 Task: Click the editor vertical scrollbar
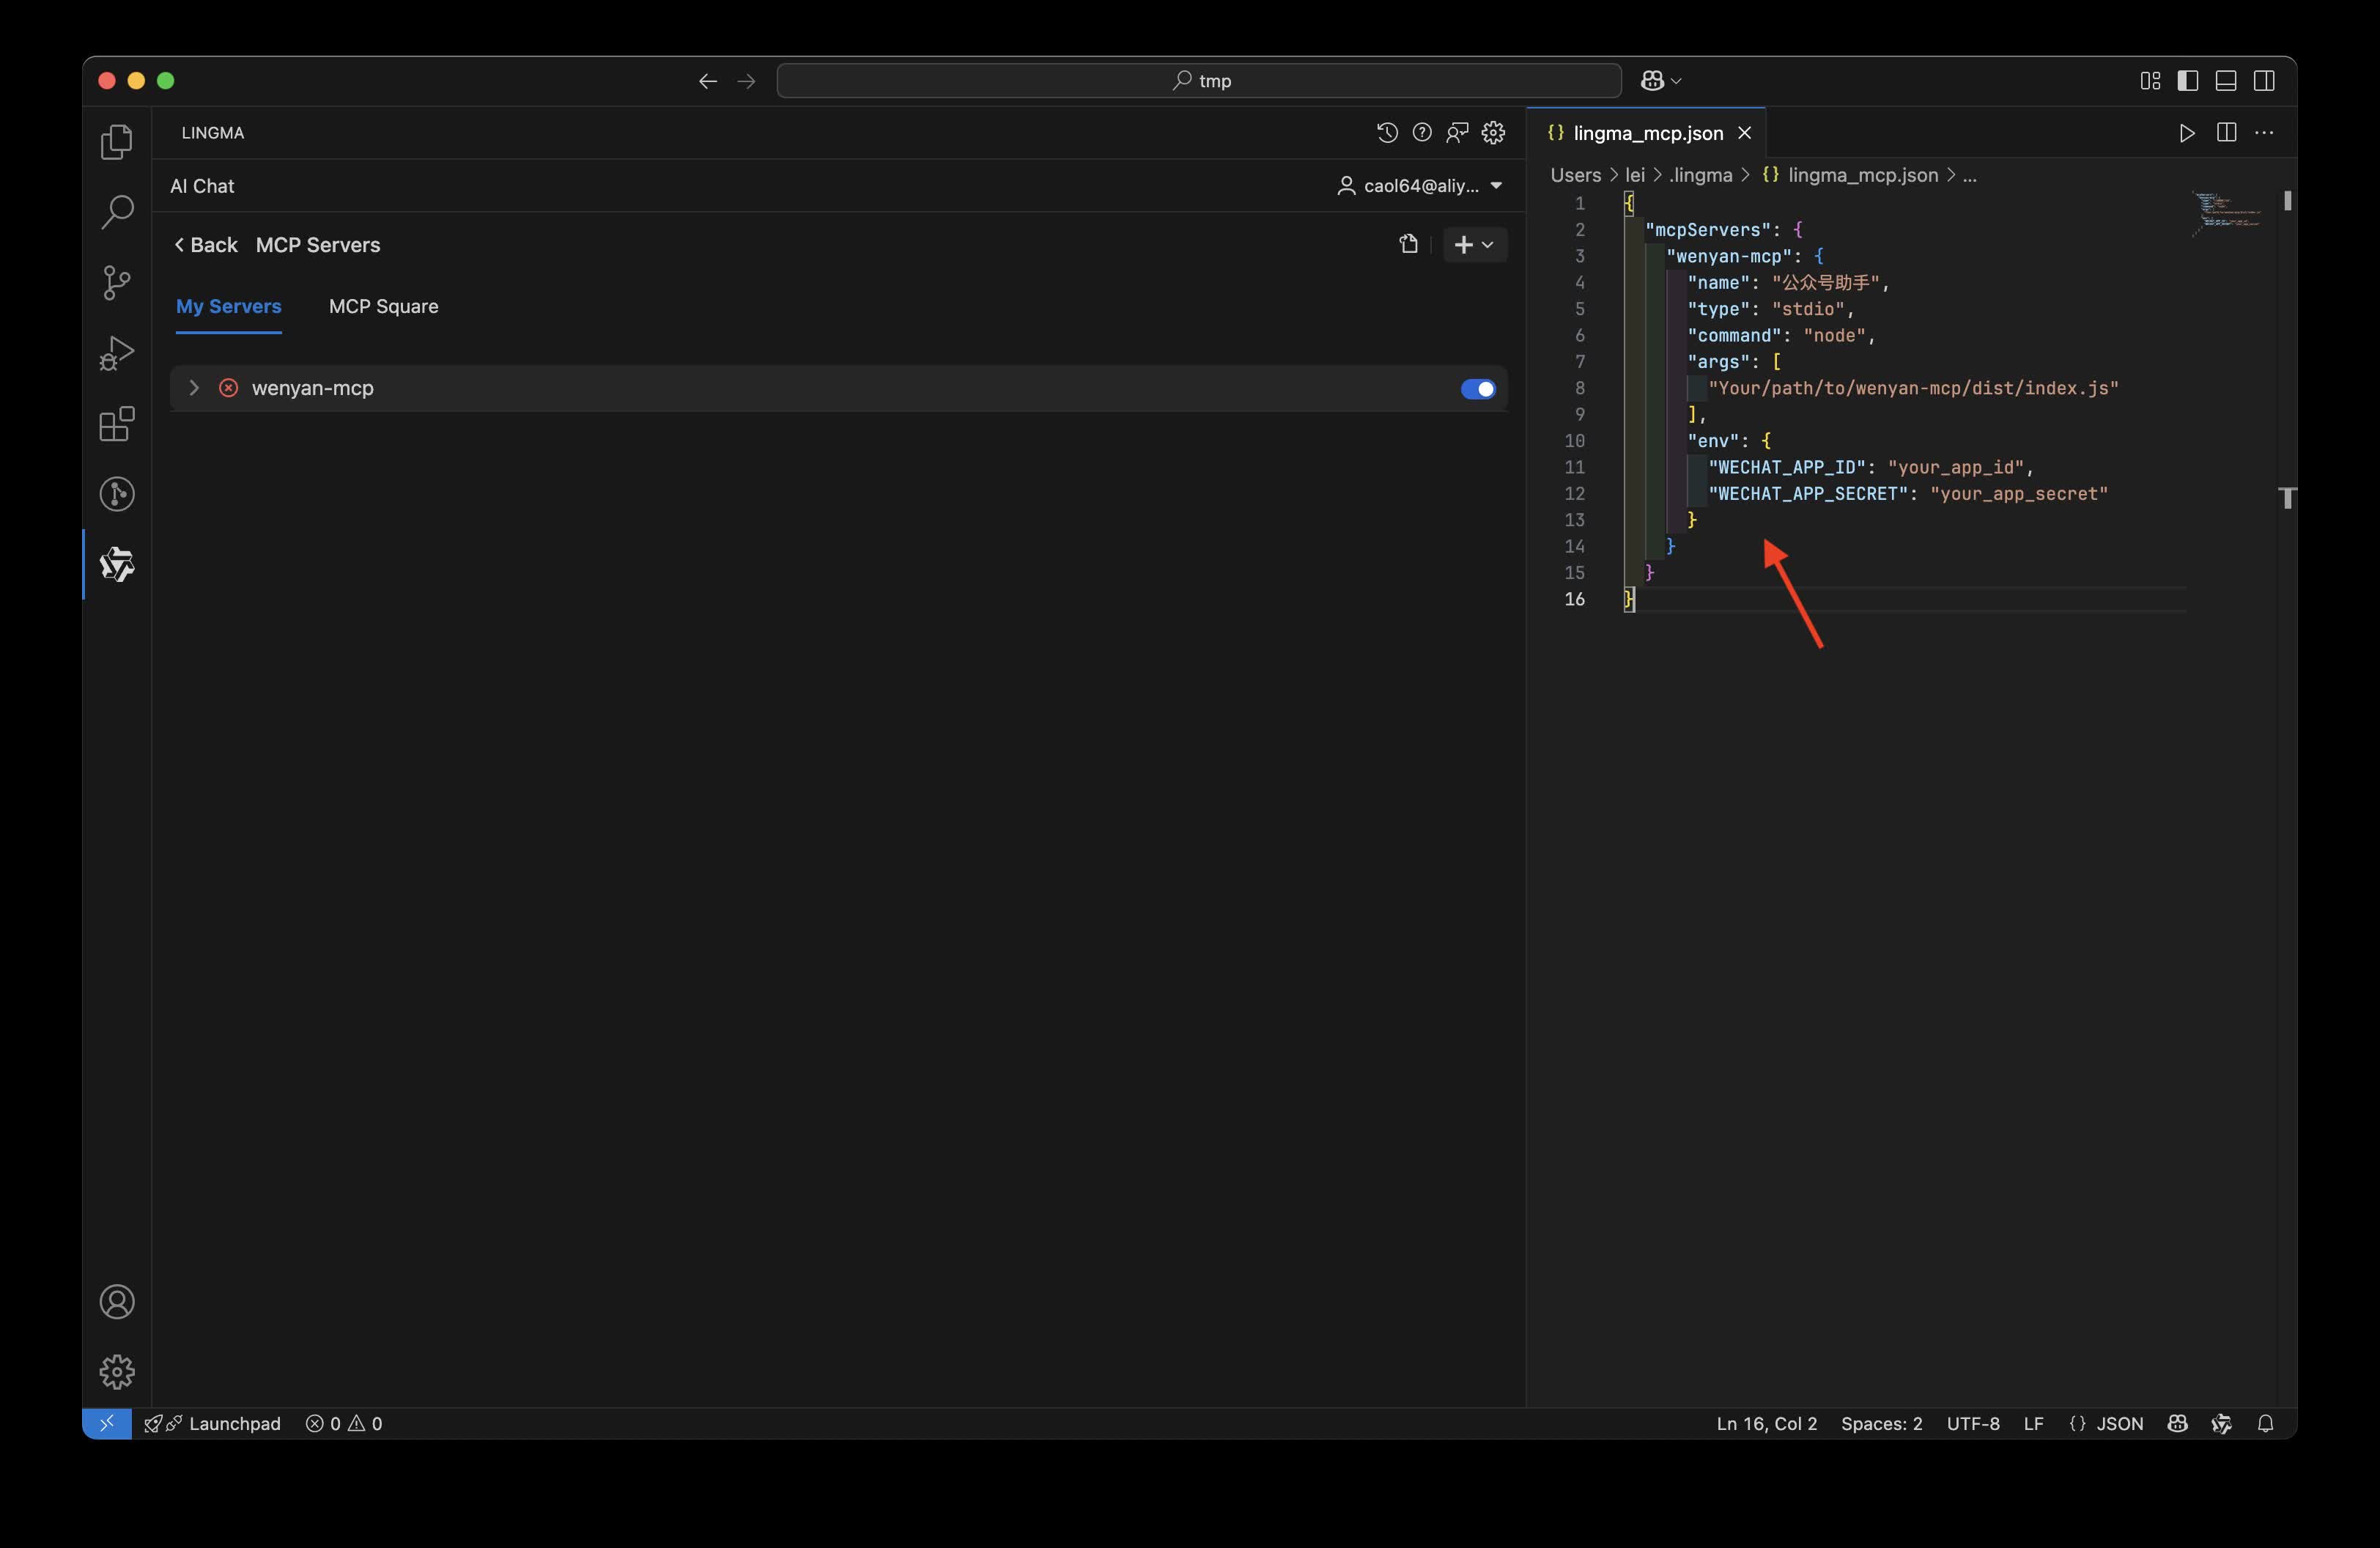pos(2287,201)
